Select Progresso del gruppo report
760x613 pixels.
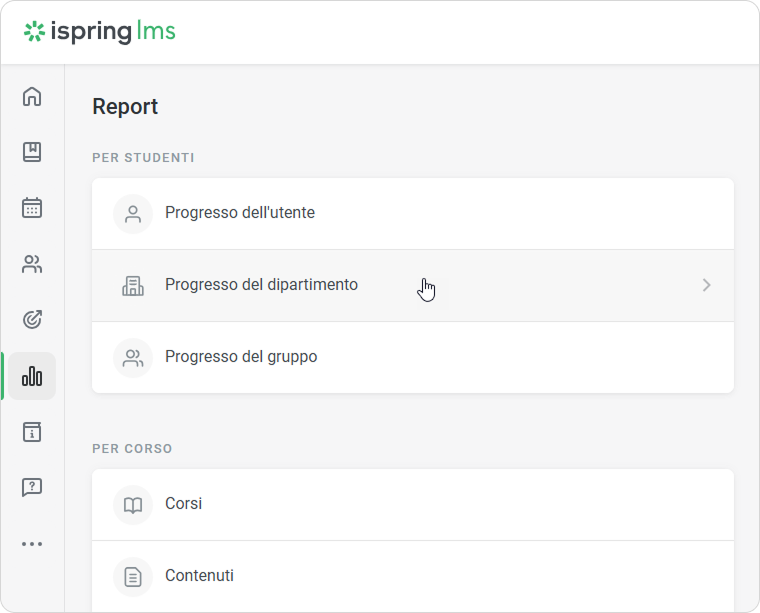pos(241,357)
